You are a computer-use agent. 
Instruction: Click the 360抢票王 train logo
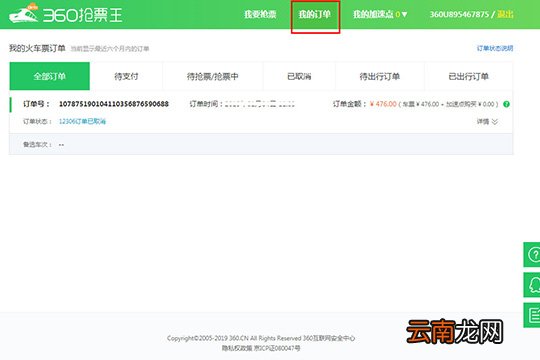pyautogui.click(x=65, y=14)
